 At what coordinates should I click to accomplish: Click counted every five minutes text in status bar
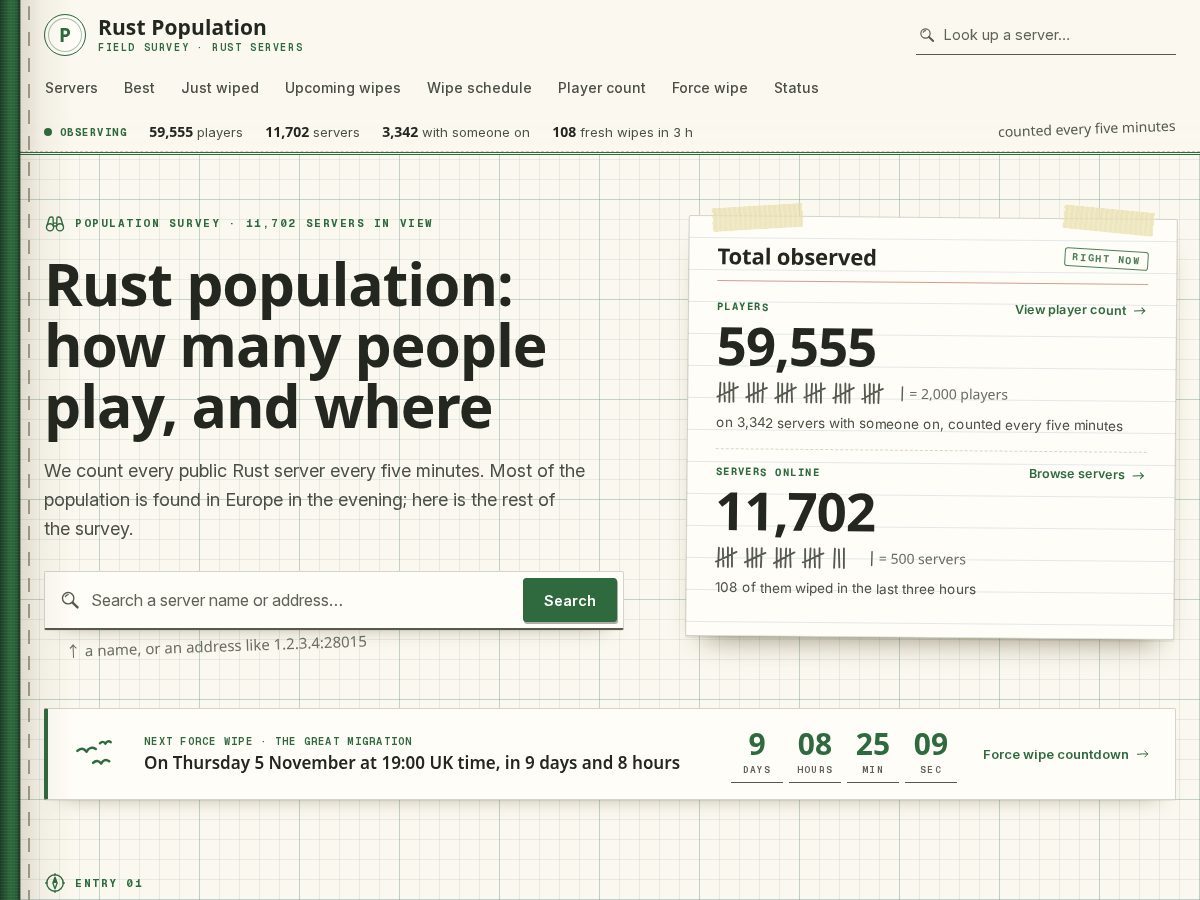1087,130
